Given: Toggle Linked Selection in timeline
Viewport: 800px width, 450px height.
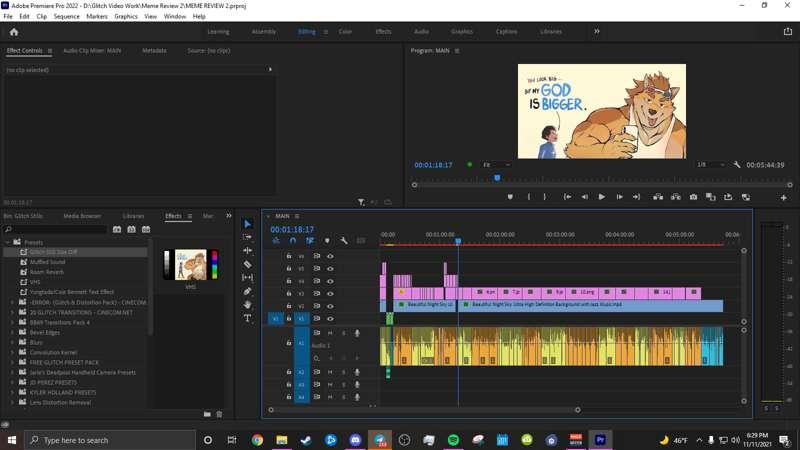Looking at the screenshot, I should point(310,240).
